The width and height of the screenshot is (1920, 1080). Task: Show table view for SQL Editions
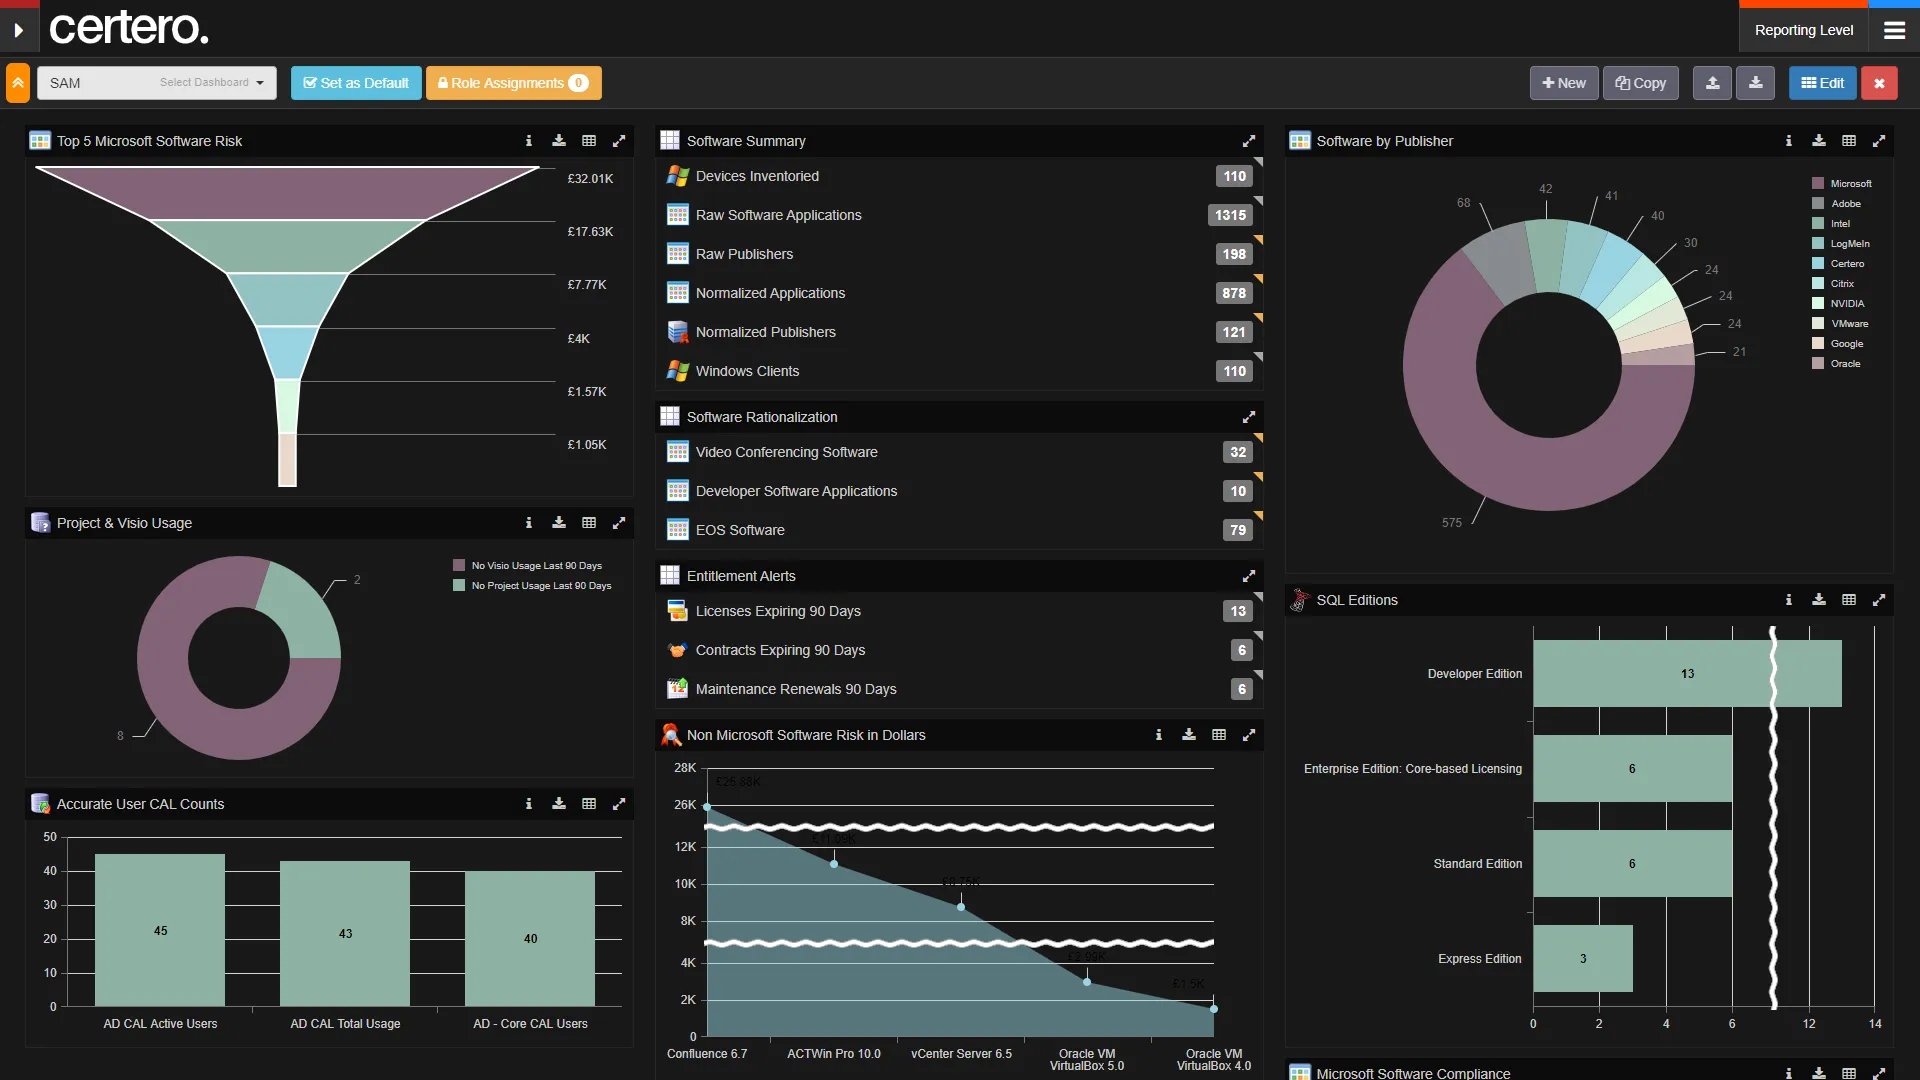pyautogui.click(x=1849, y=600)
